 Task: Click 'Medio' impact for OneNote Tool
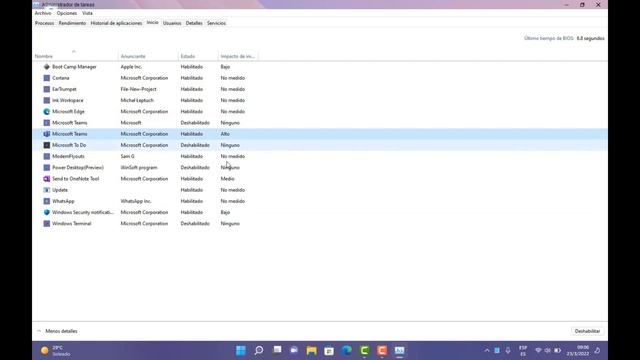227,179
